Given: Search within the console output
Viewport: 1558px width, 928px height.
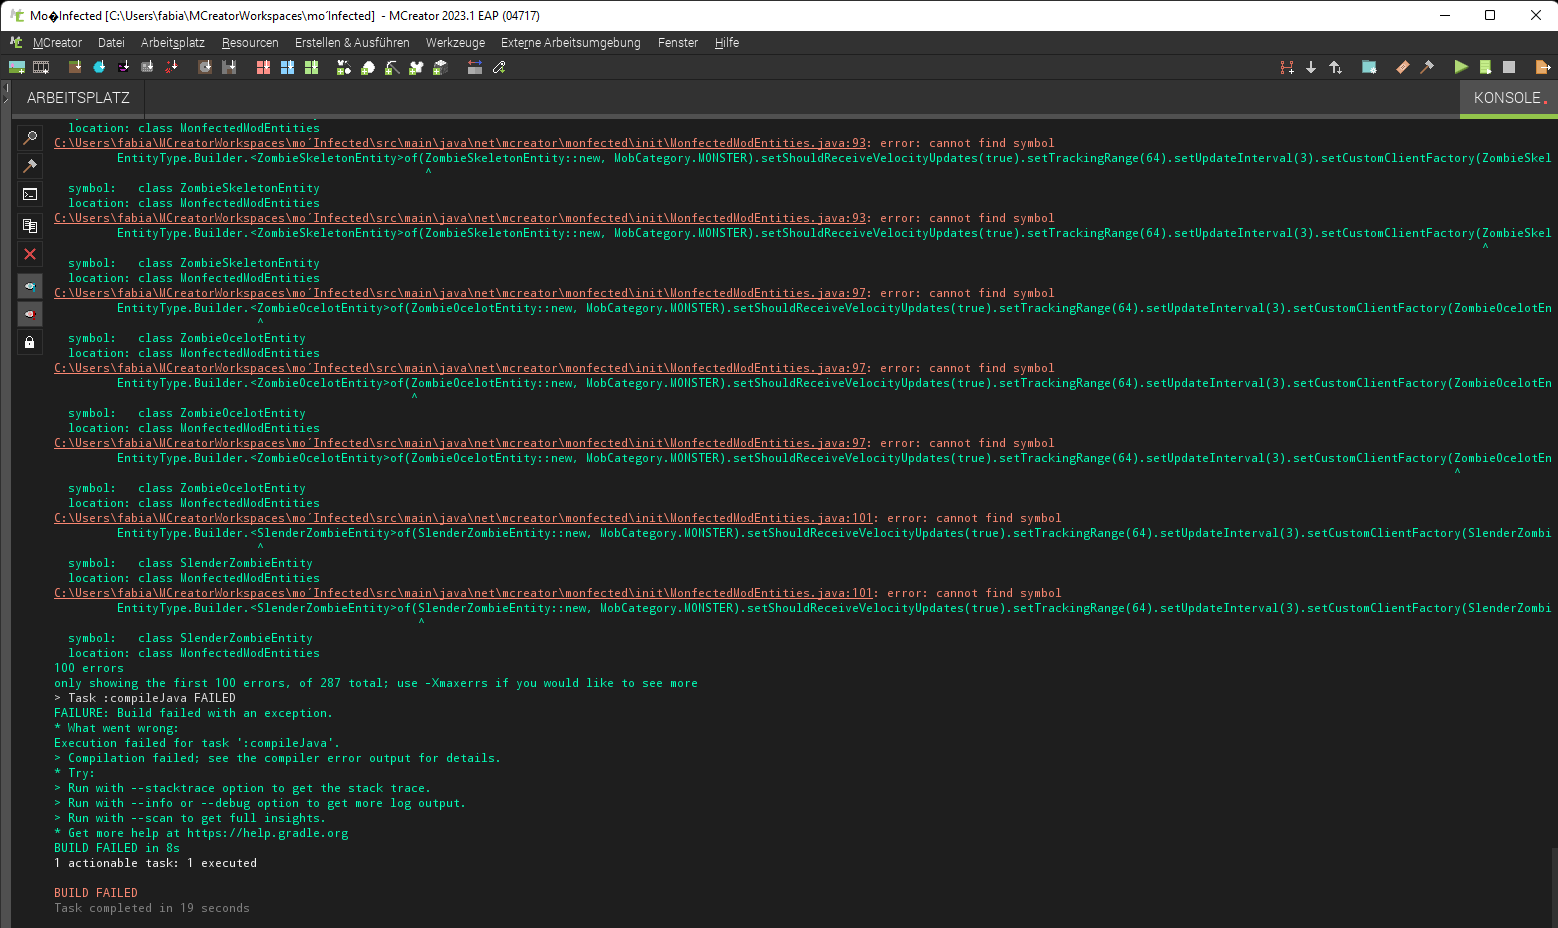Looking at the screenshot, I should (30, 137).
